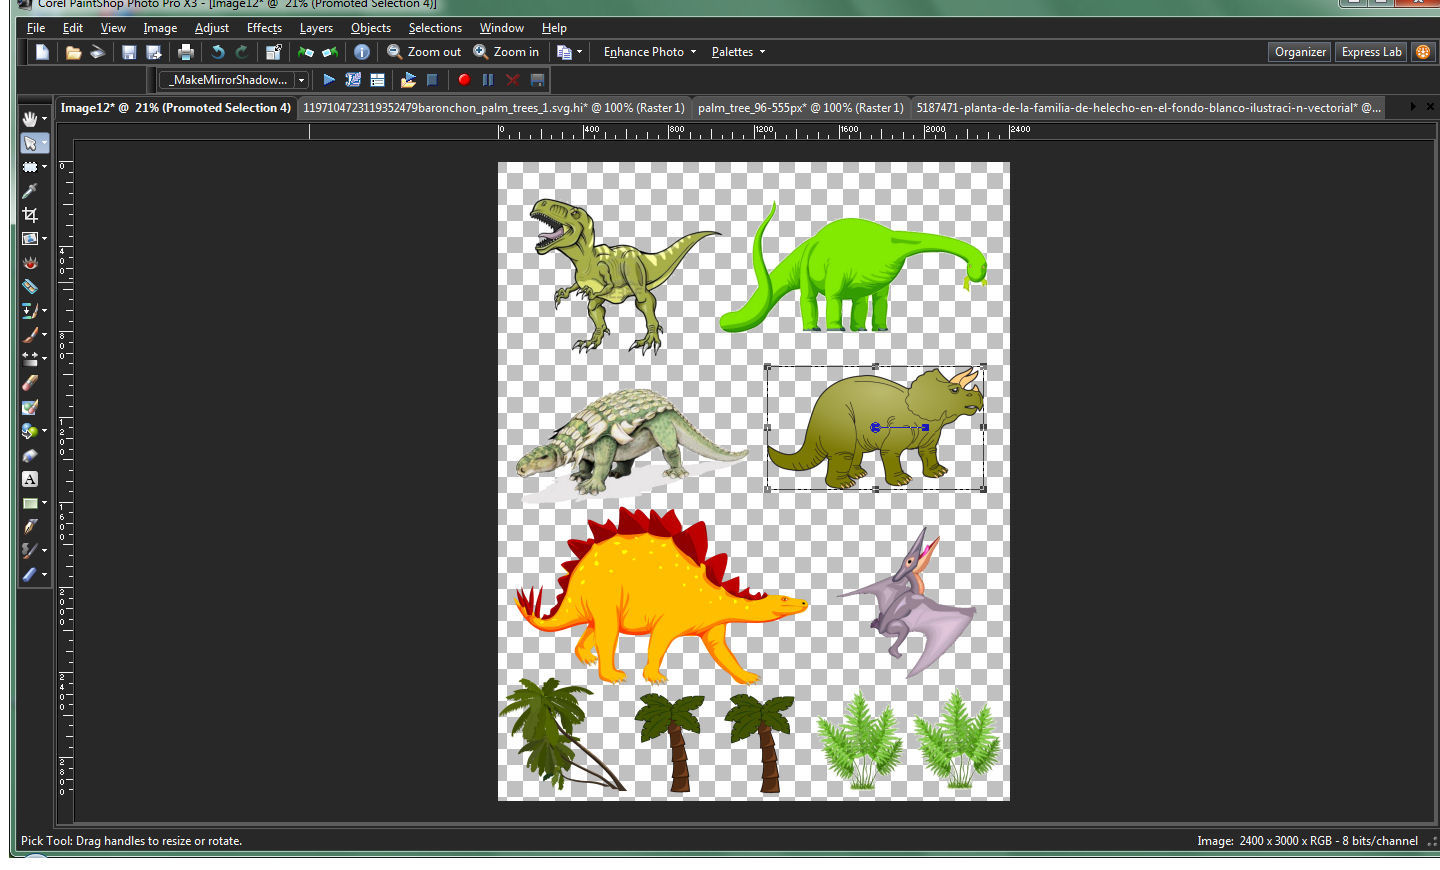
Task: Click the Redo arrow icon
Action: (241, 52)
